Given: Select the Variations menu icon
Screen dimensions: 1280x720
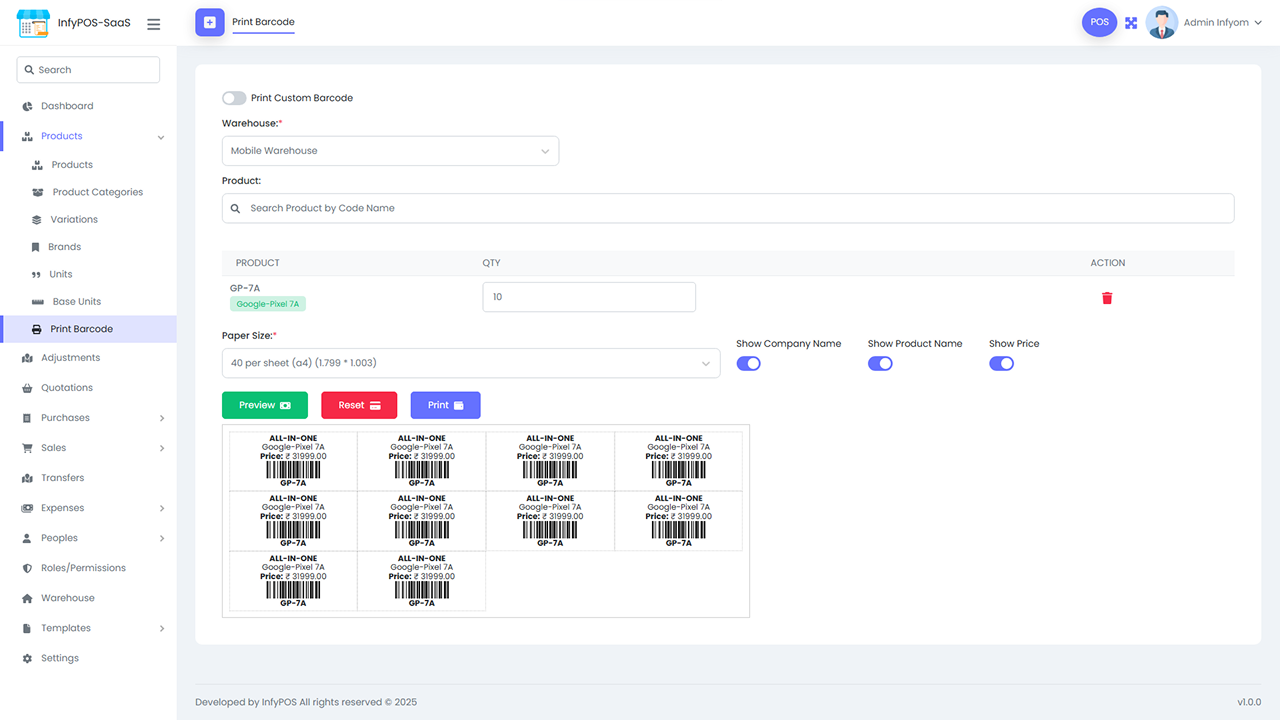Looking at the screenshot, I should click(36, 218).
